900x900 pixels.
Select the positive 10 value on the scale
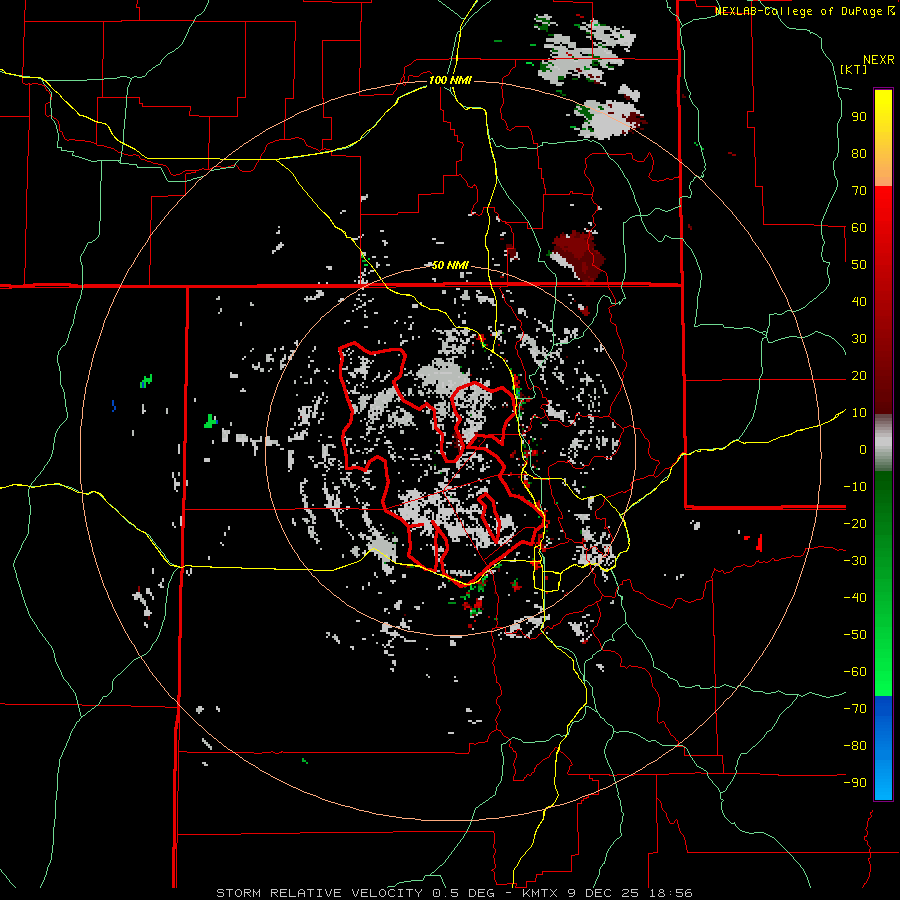(859, 413)
